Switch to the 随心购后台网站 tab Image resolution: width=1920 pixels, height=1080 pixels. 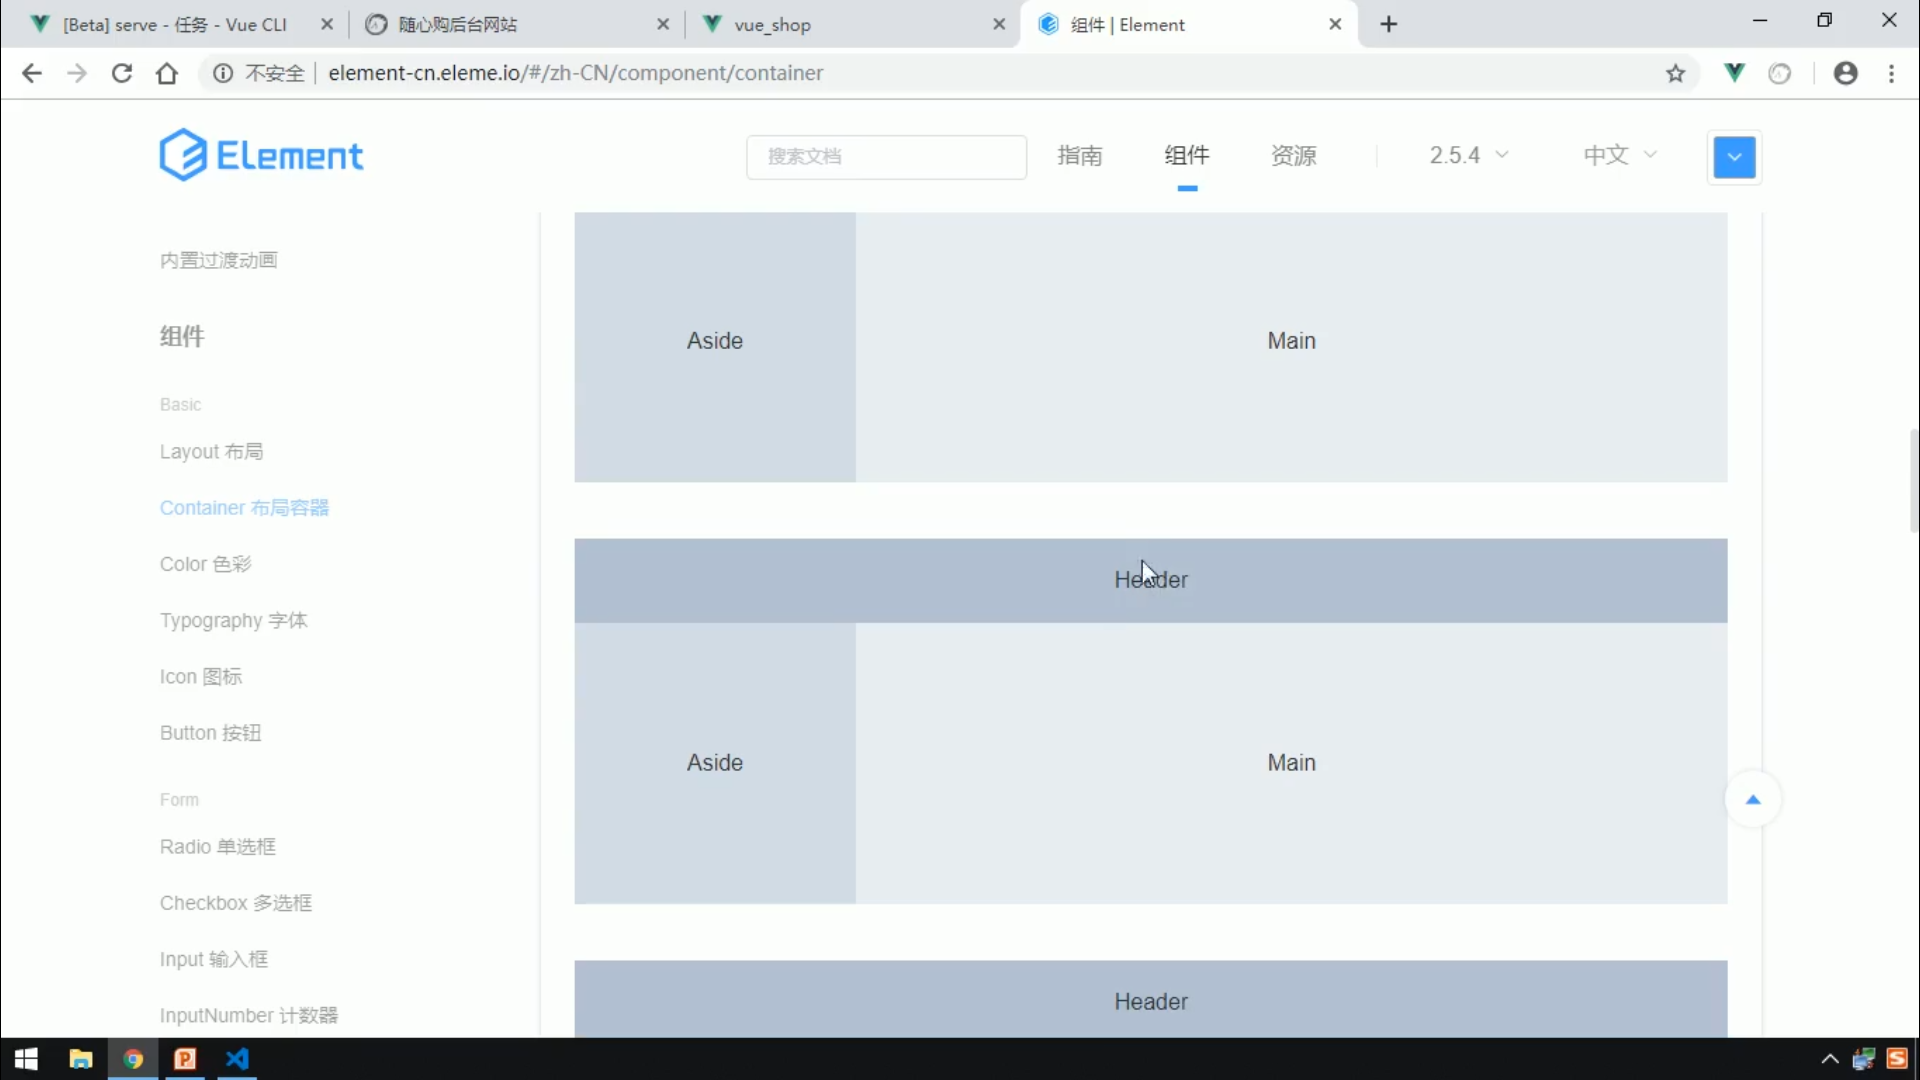click(505, 24)
